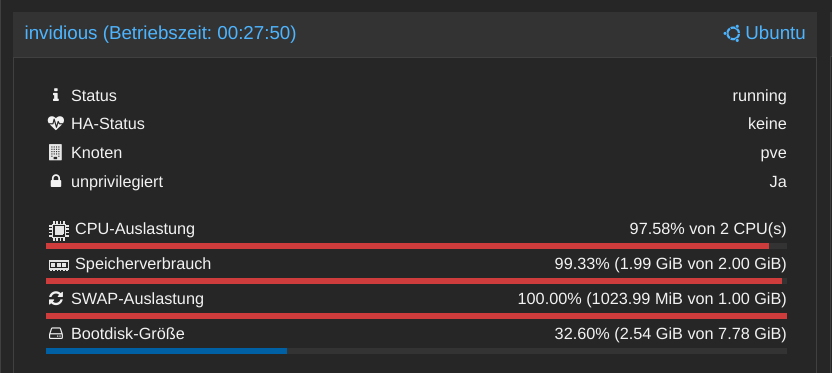Click the 97.58% CPU value text
Viewport: 832px width, 373px height.
point(708,229)
